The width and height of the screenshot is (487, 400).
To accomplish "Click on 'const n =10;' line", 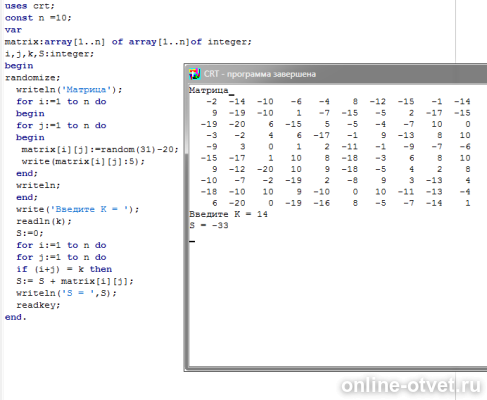I will (x=38, y=18).
